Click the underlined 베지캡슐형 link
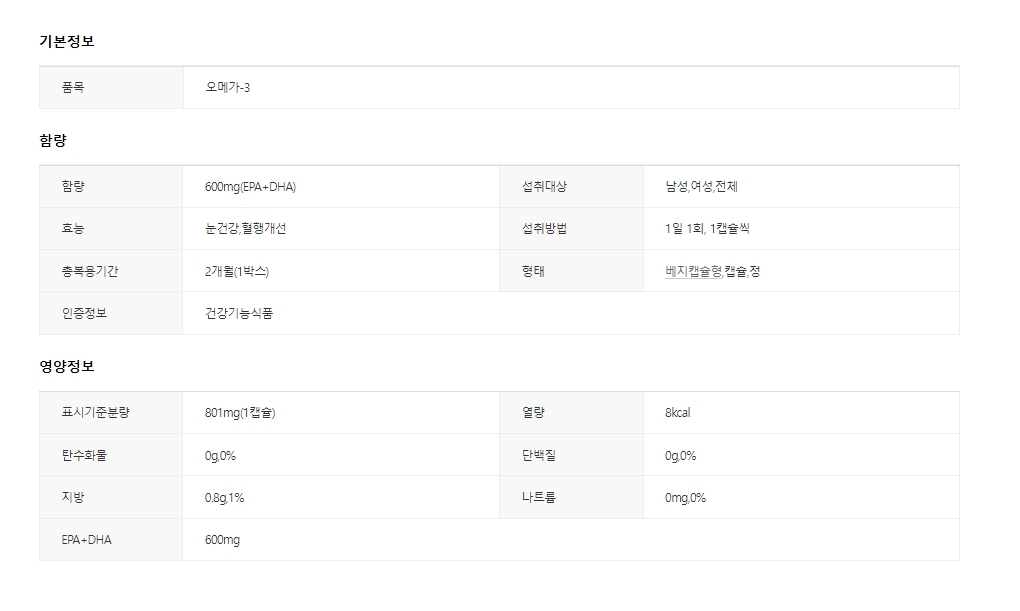 pyautogui.click(x=693, y=271)
